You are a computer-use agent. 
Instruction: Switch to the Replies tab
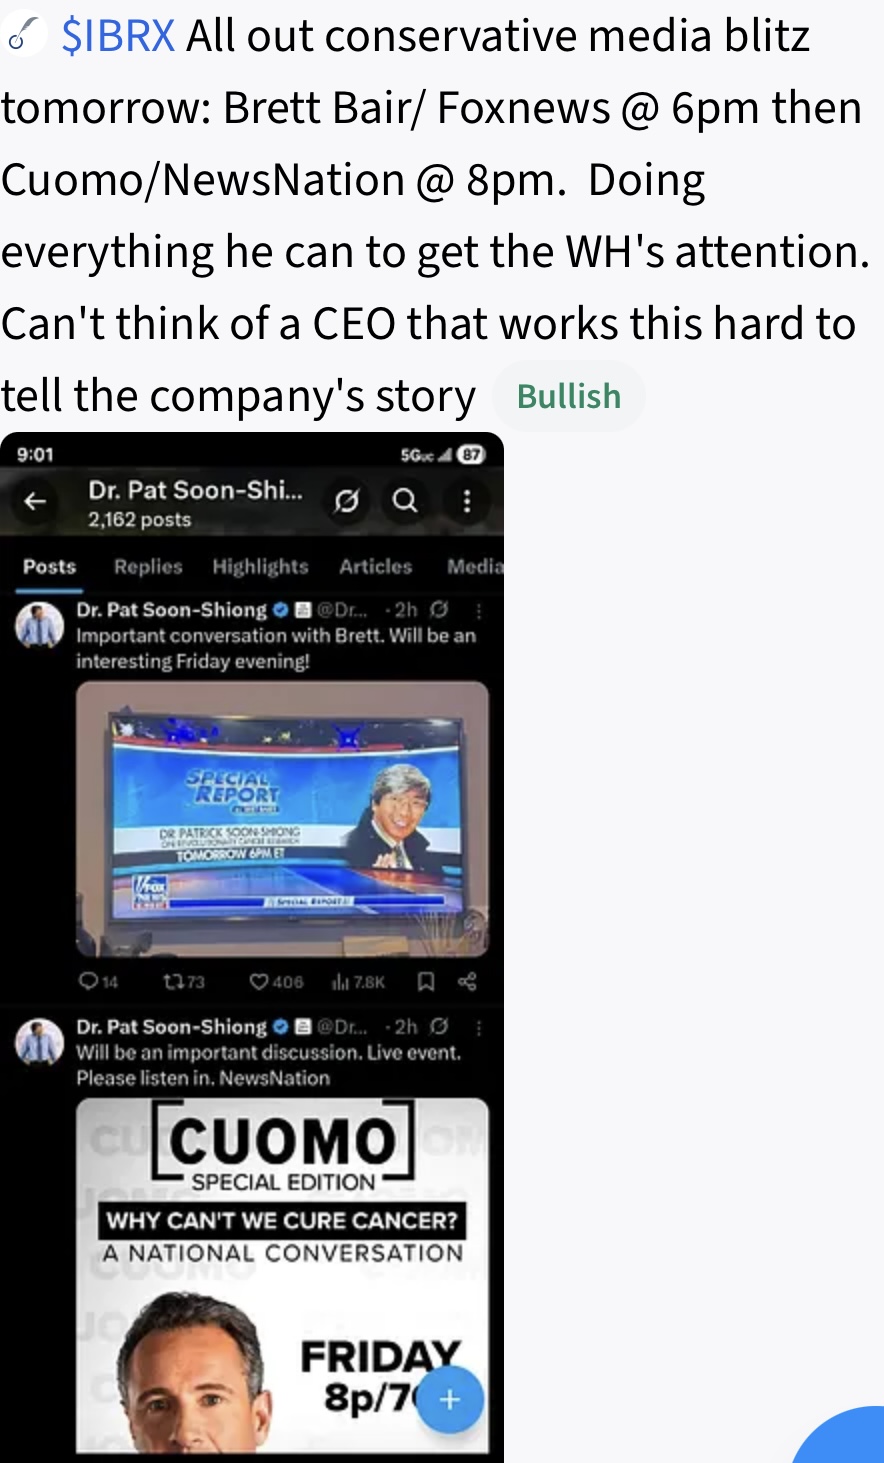(x=148, y=567)
